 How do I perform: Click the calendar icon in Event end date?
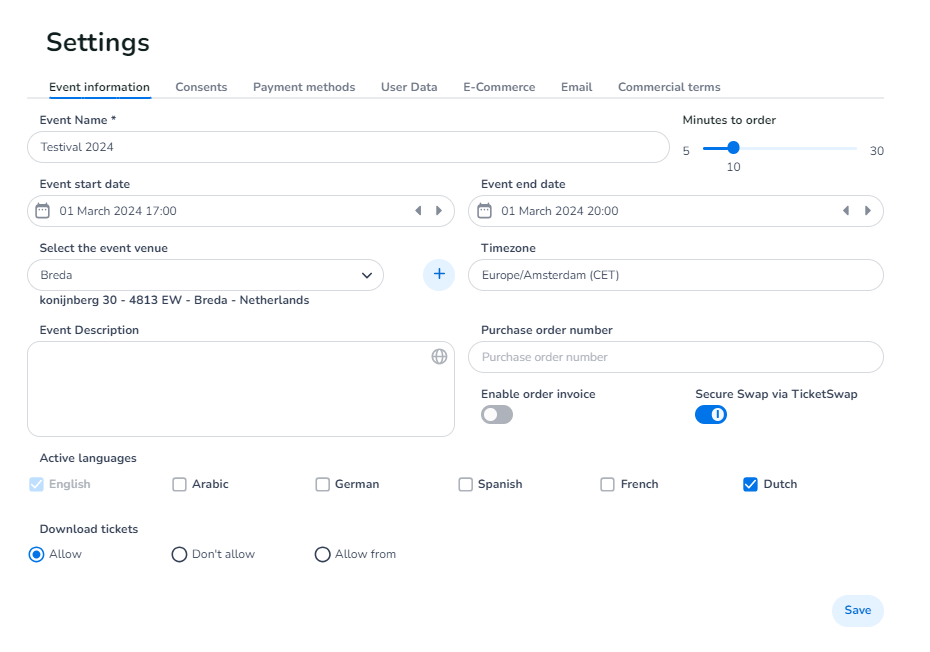[x=484, y=211]
